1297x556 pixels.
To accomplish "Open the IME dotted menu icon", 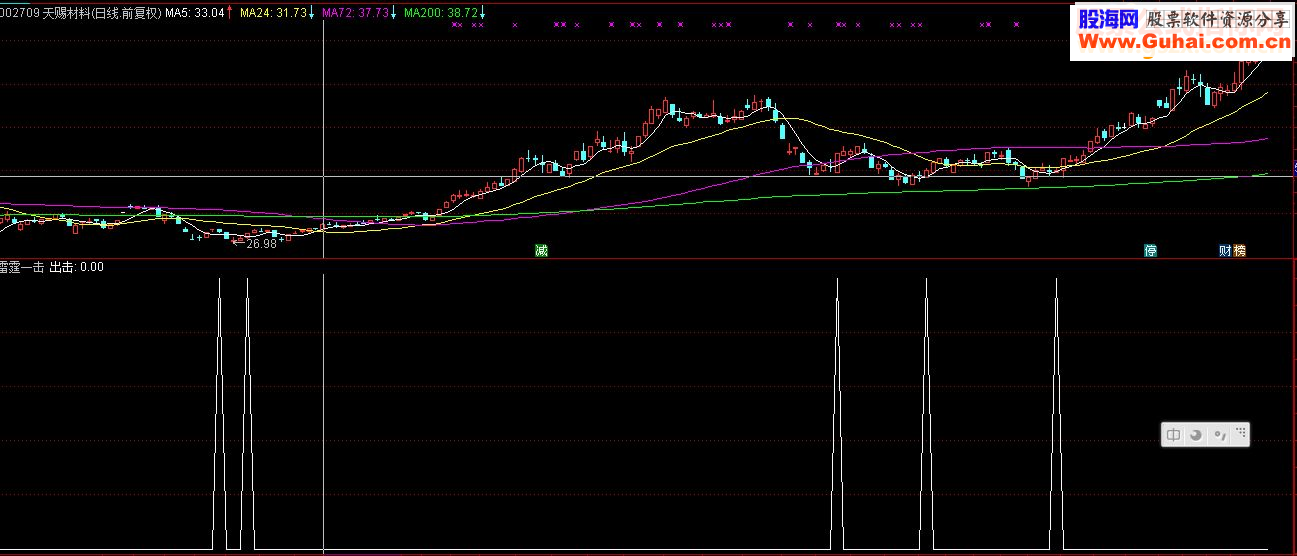I will coord(1240,433).
